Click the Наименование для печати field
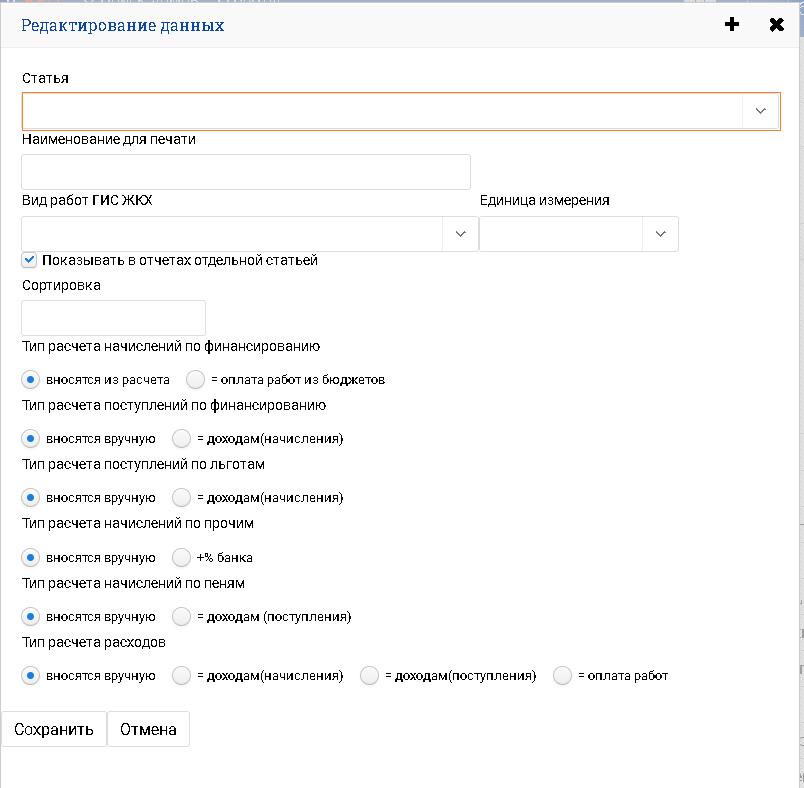Image resolution: width=804 pixels, height=788 pixels. click(x=245, y=172)
